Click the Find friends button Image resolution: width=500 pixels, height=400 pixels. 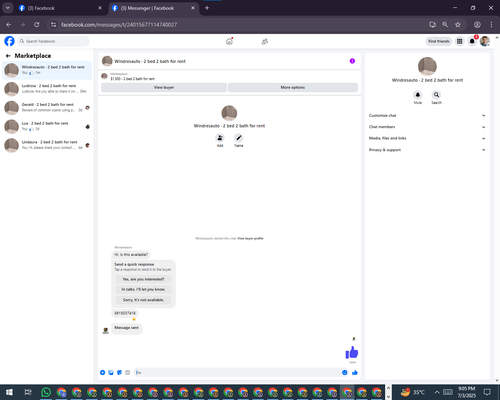[x=439, y=41]
